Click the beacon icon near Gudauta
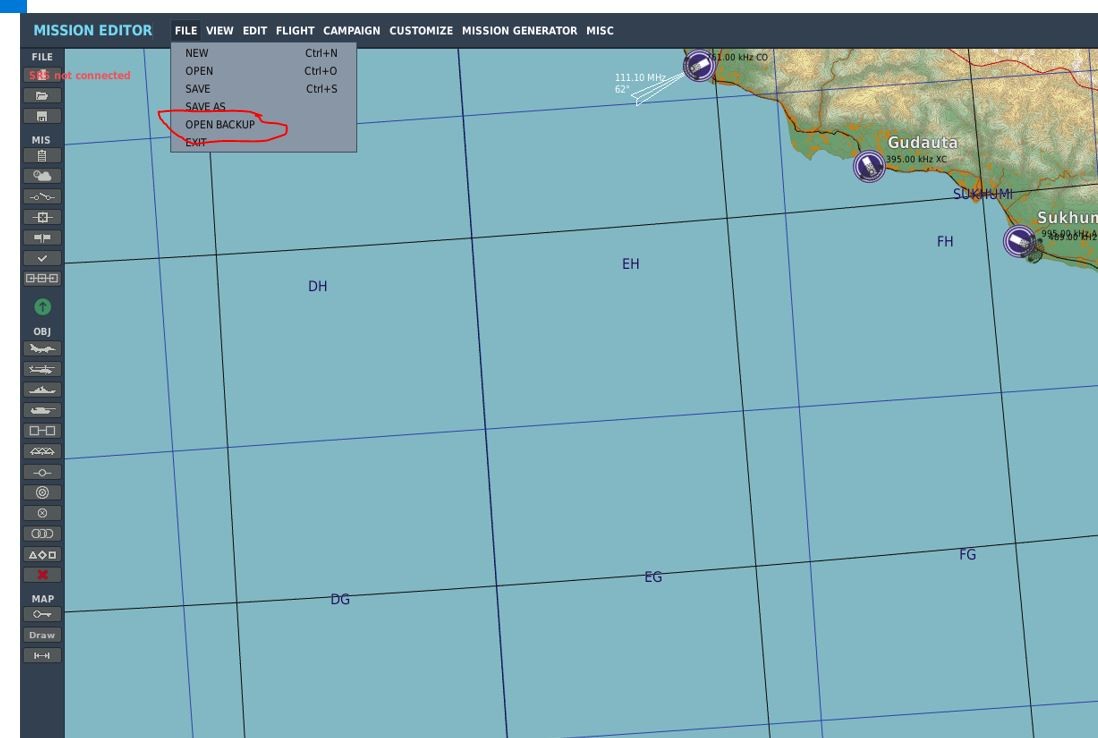1098x738 pixels. [x=869, y=167]
